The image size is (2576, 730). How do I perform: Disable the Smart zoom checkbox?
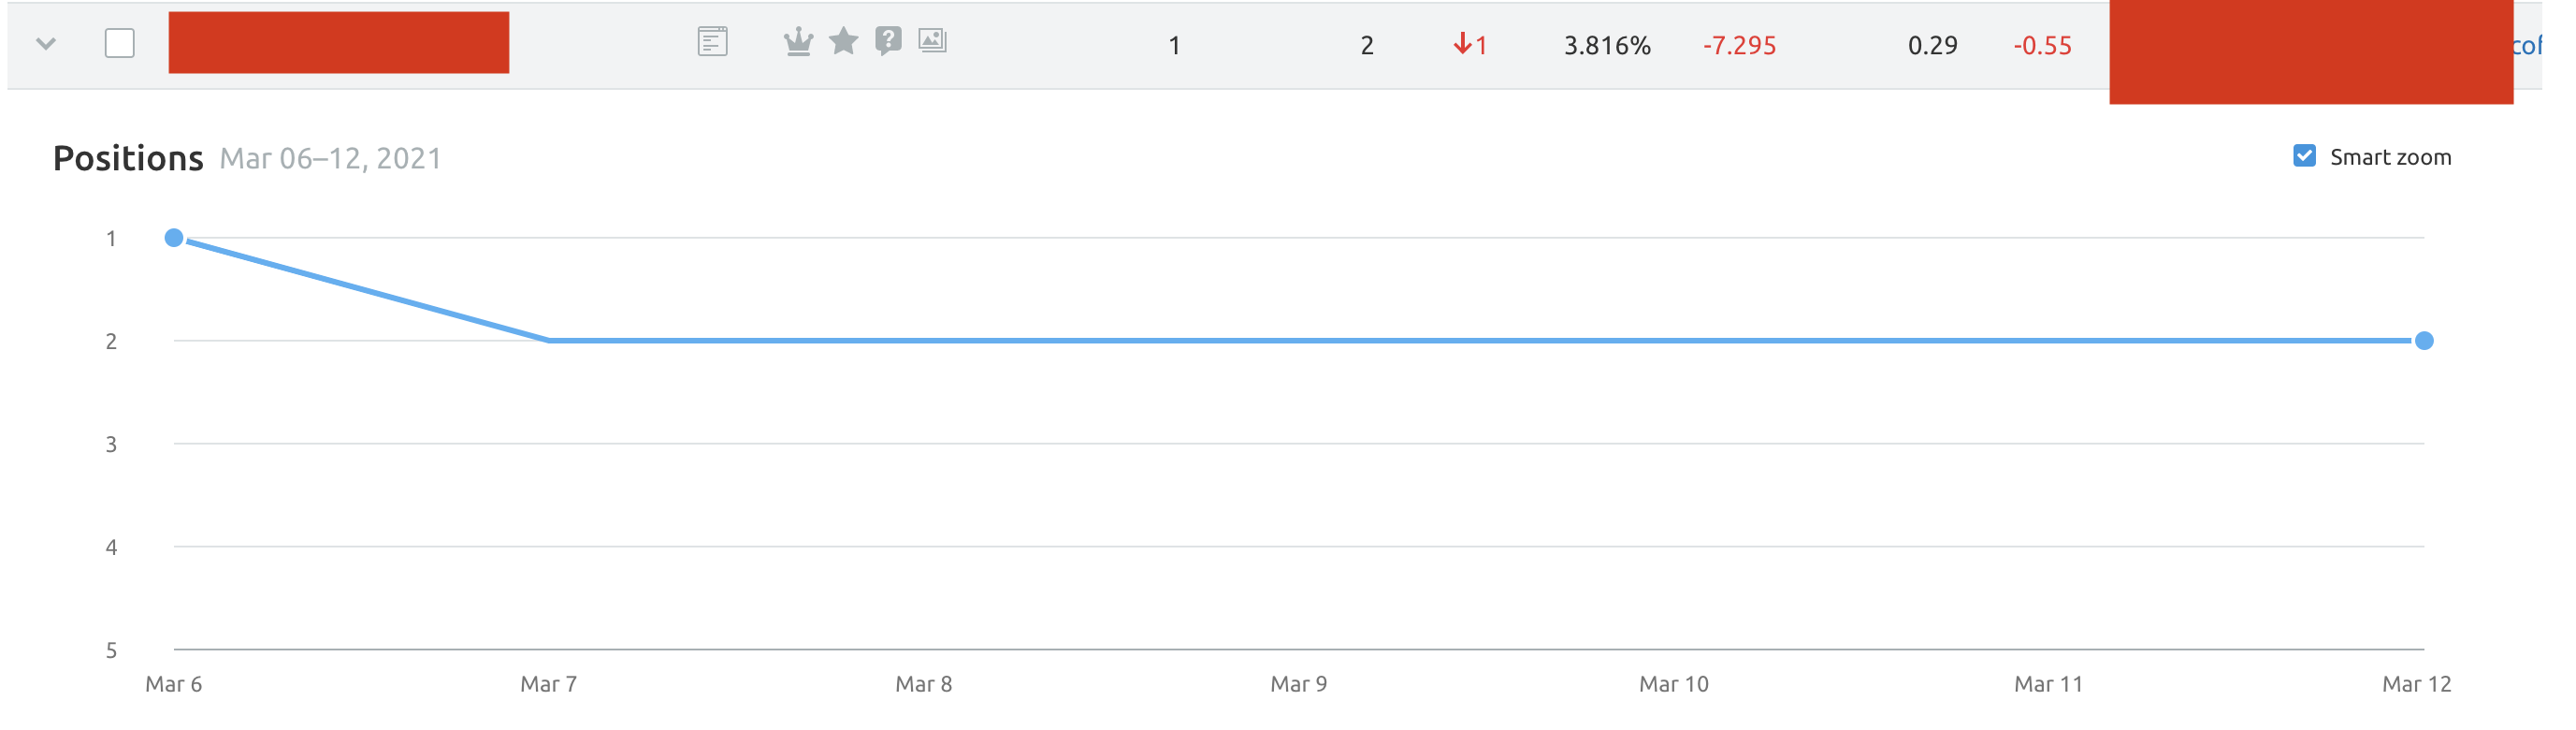(2304, 156)
